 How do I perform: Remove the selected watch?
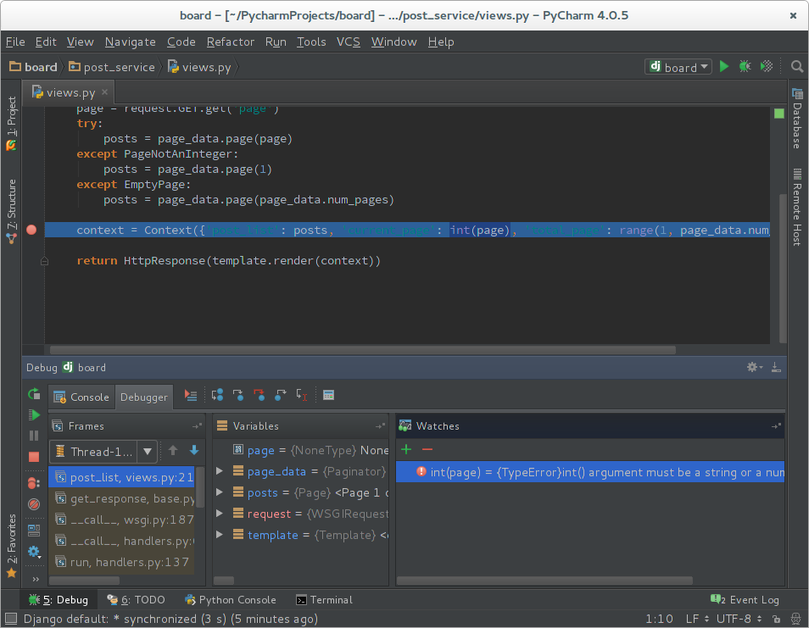click(427, 449)
